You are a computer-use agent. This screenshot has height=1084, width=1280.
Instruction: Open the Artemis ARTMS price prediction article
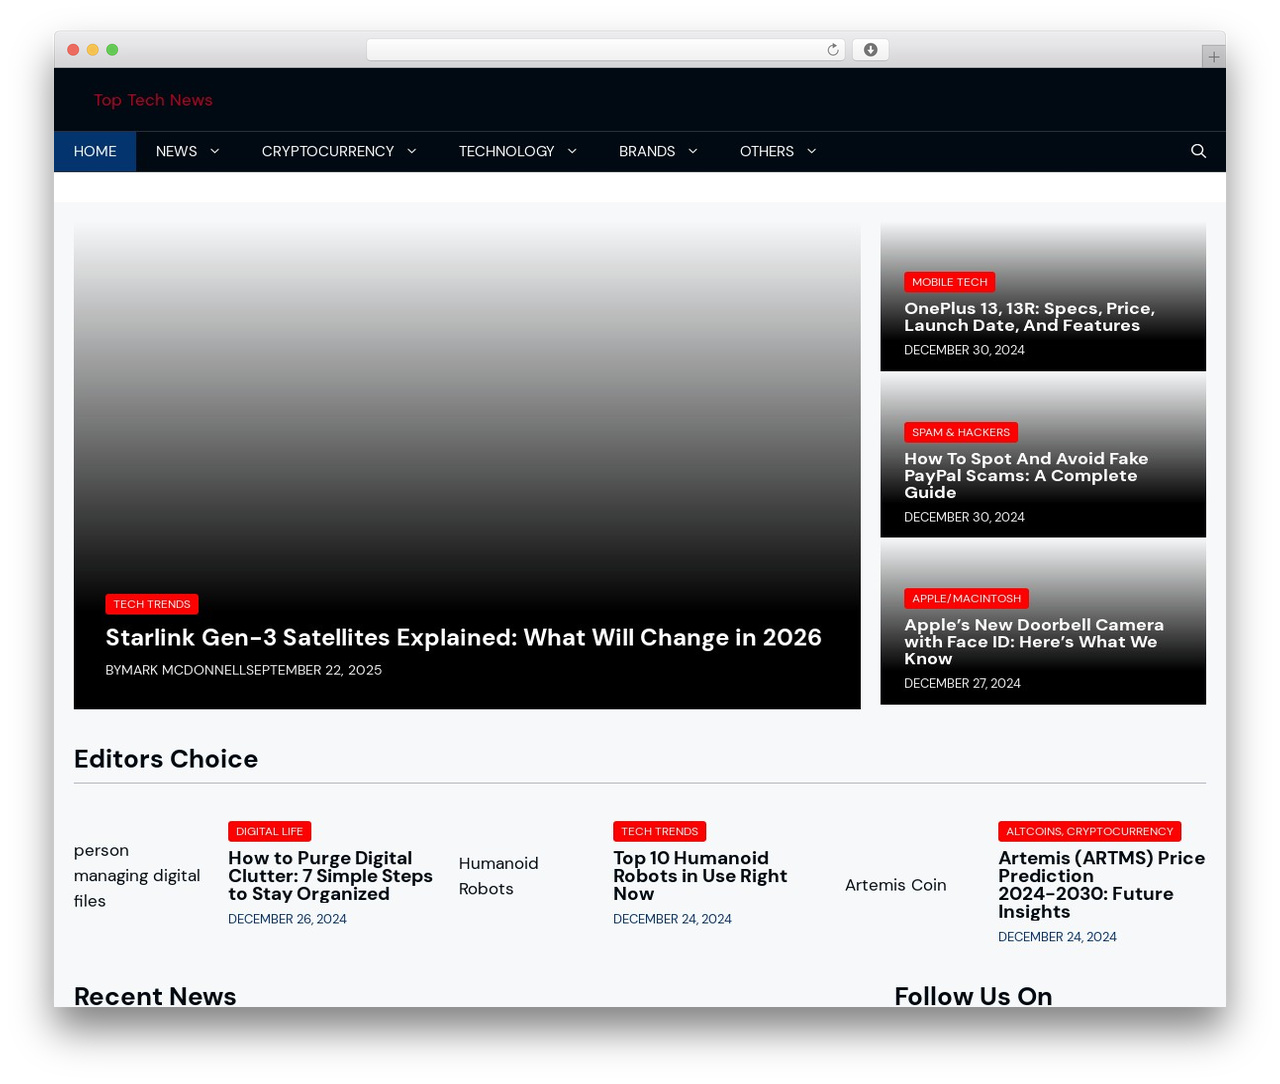tap(1101, 878)
